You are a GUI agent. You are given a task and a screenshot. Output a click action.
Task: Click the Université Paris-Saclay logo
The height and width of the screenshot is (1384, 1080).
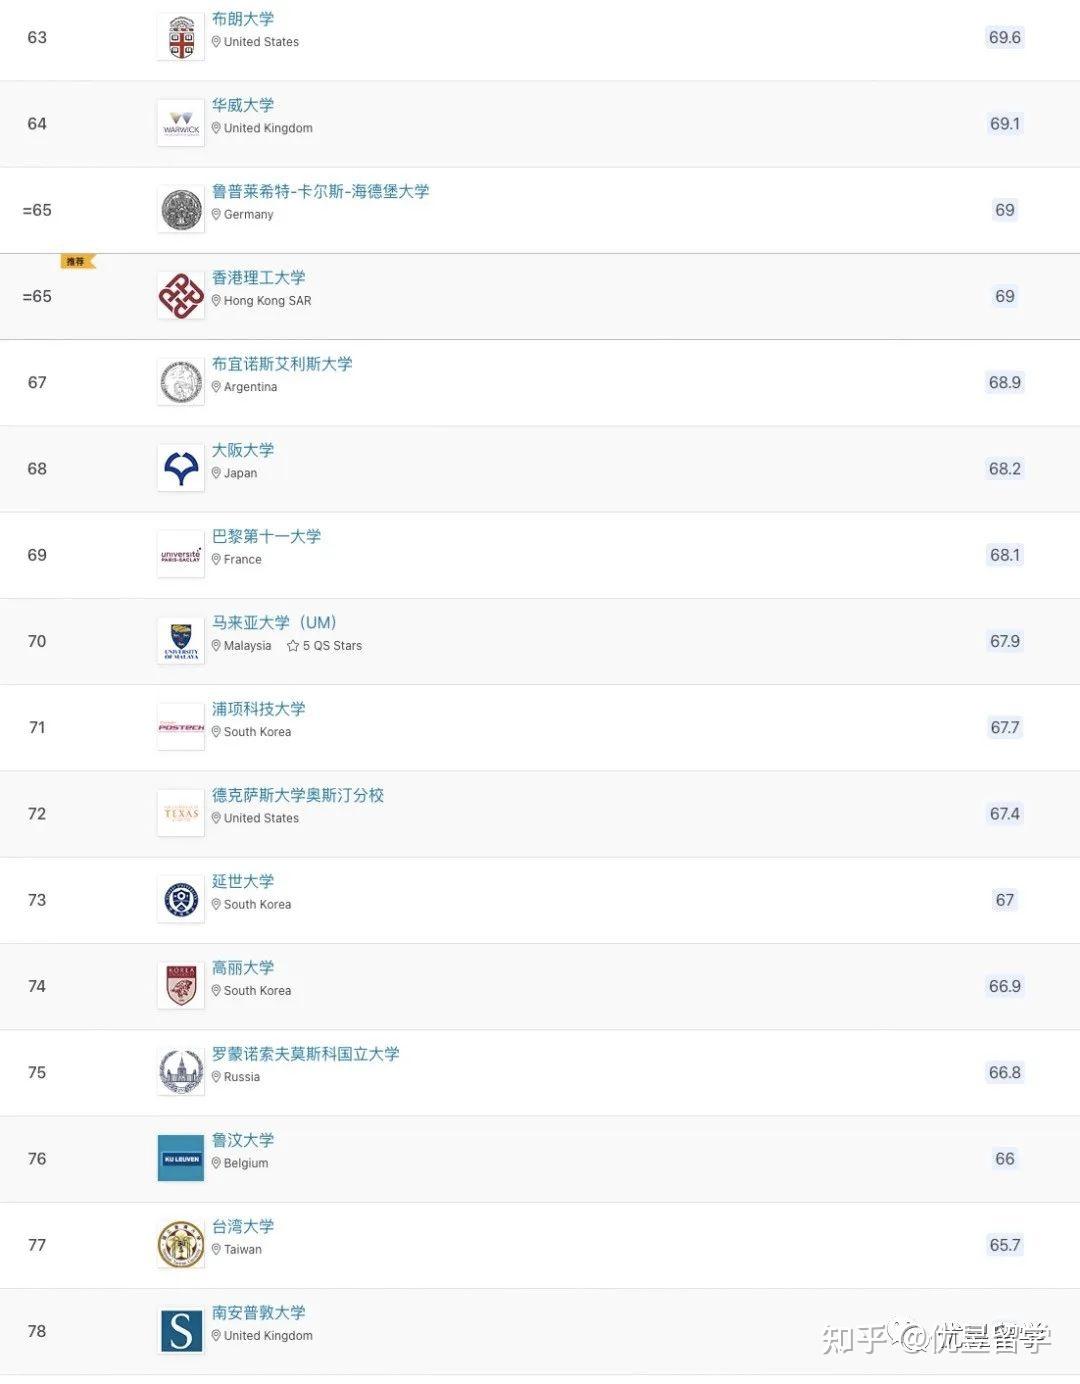pos(180,553)
